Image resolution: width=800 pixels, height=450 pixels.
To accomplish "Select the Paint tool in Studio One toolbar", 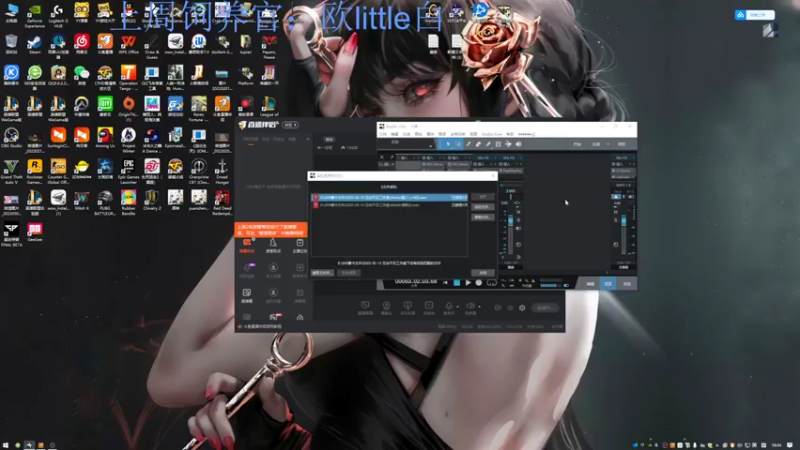I will click(x=488, y=144).
